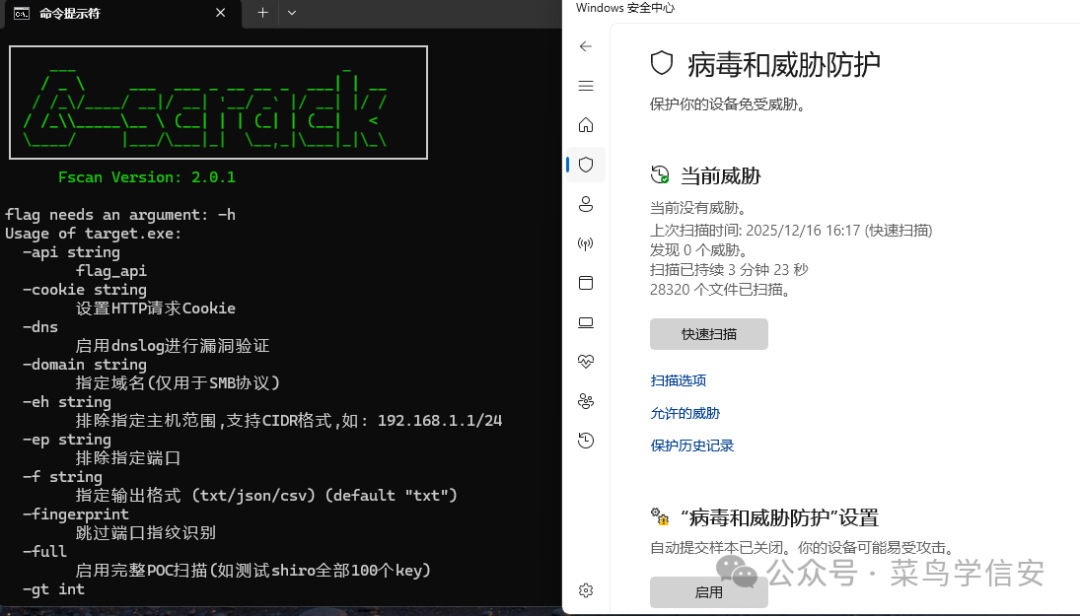Click the green checkmark status icon near 当前威胁

point(660,173)
